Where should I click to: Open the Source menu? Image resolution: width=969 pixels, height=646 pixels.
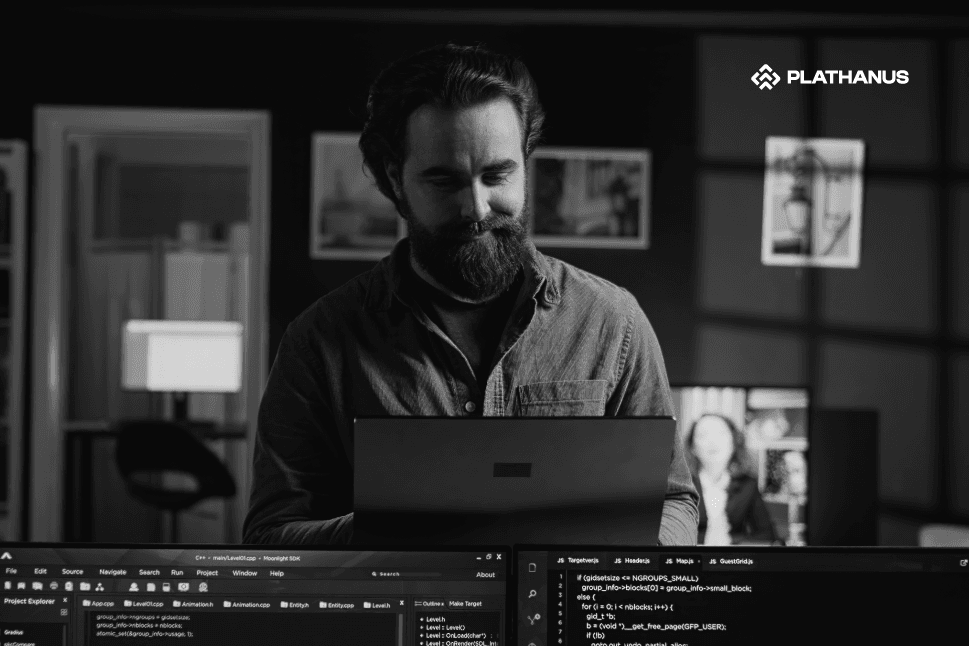coord(72,572)
